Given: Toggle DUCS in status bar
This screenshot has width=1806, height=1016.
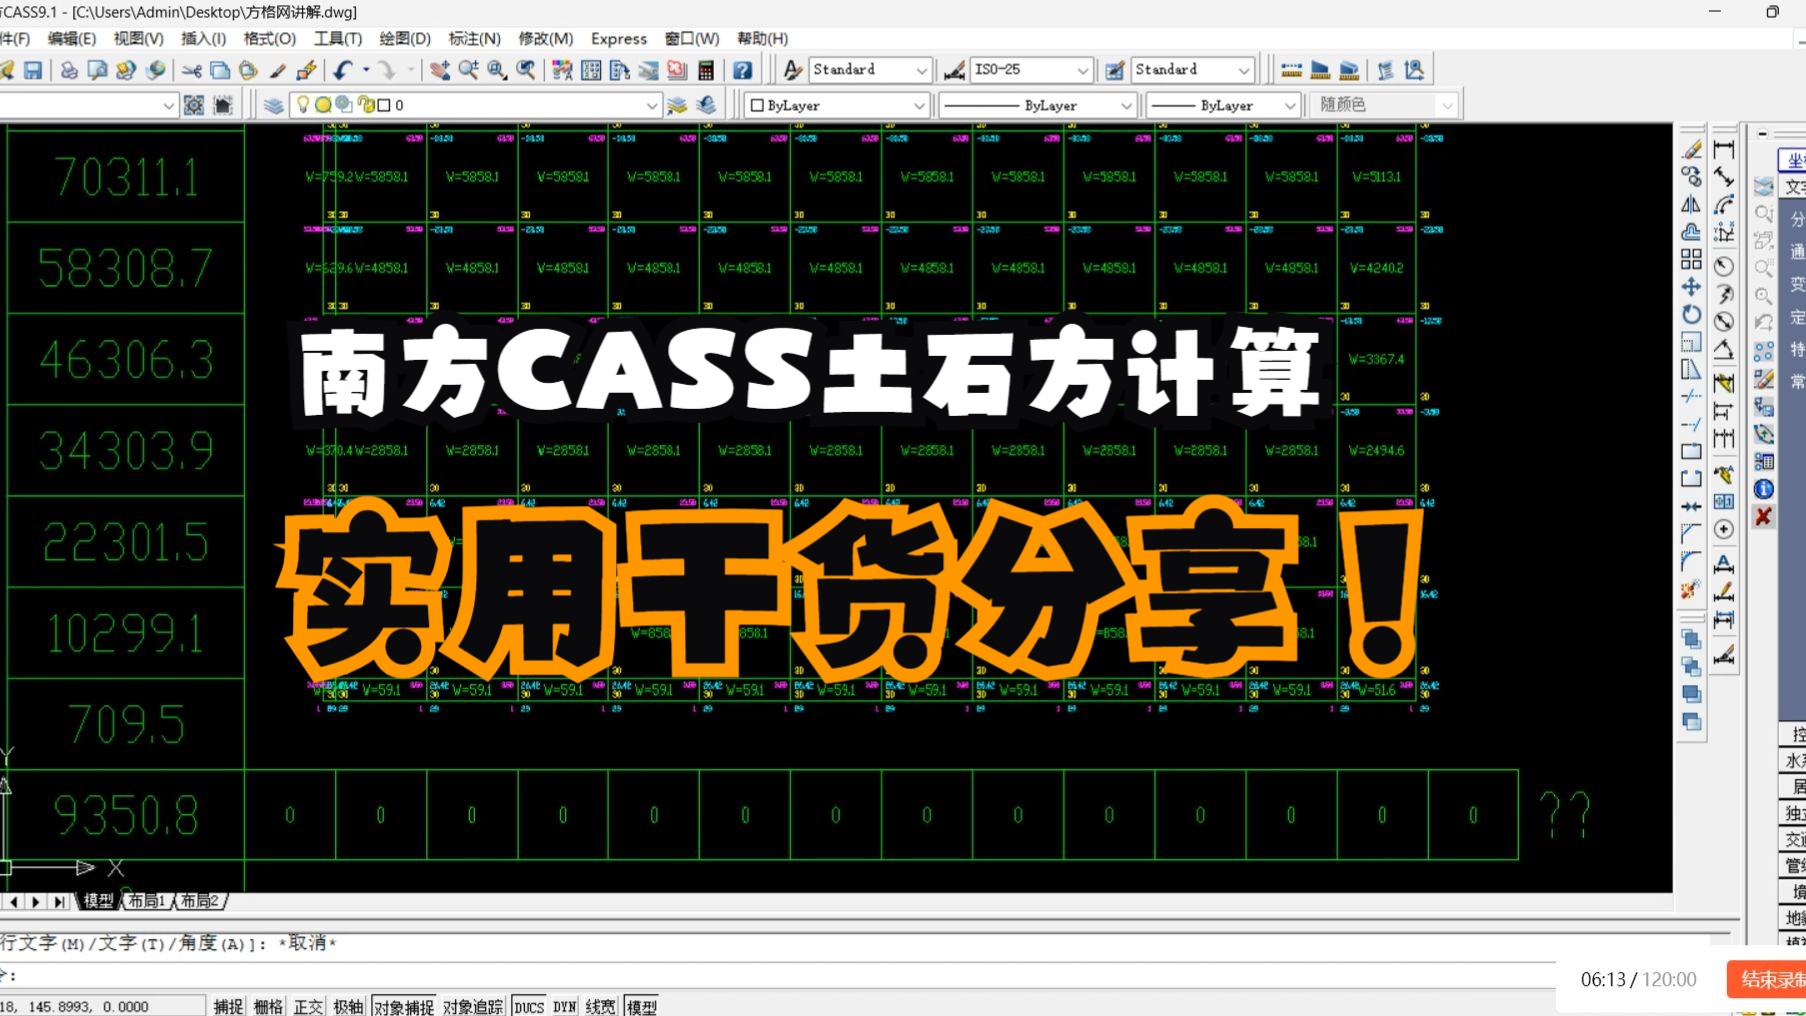Looking at the screenshot, I should (529, 1006).
